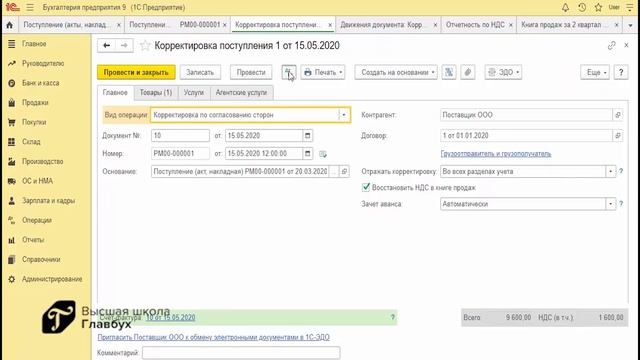640x360 pixels.
Task: Open favorites star icon in title bar
Action: click(x=598, y=7)
